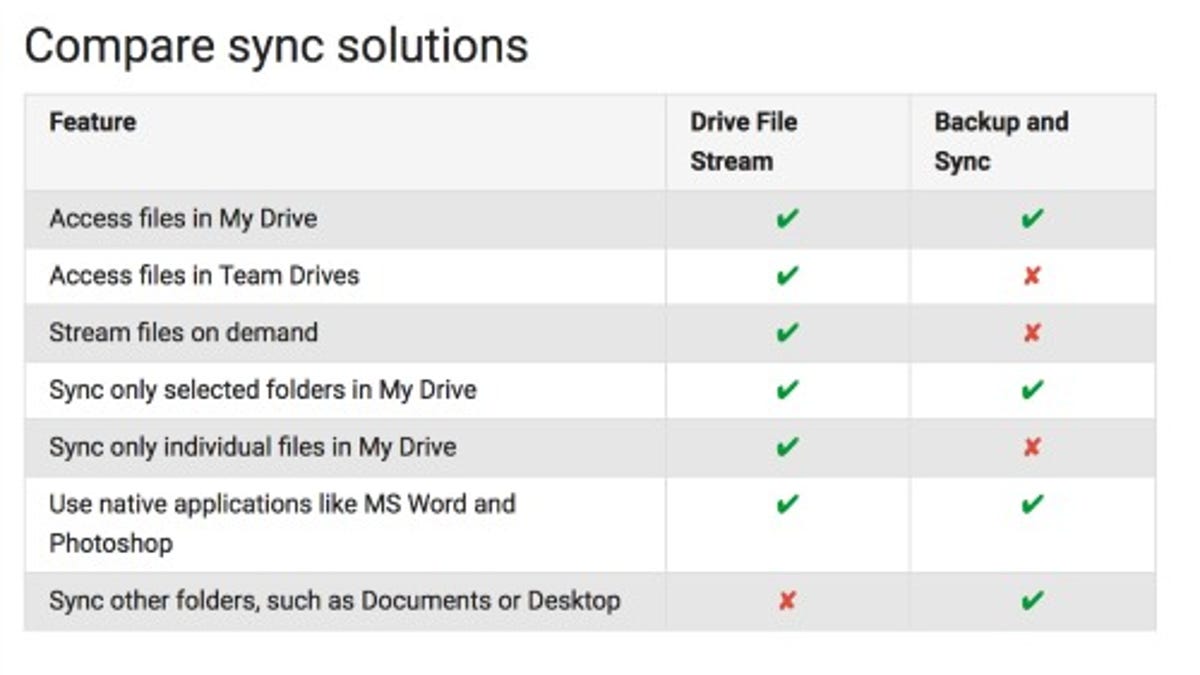Click Drive File Stream checkmark for selected folders
The width and height of the screenshot is (1200, 675).
pyautogui.click(x=788, y=390)
